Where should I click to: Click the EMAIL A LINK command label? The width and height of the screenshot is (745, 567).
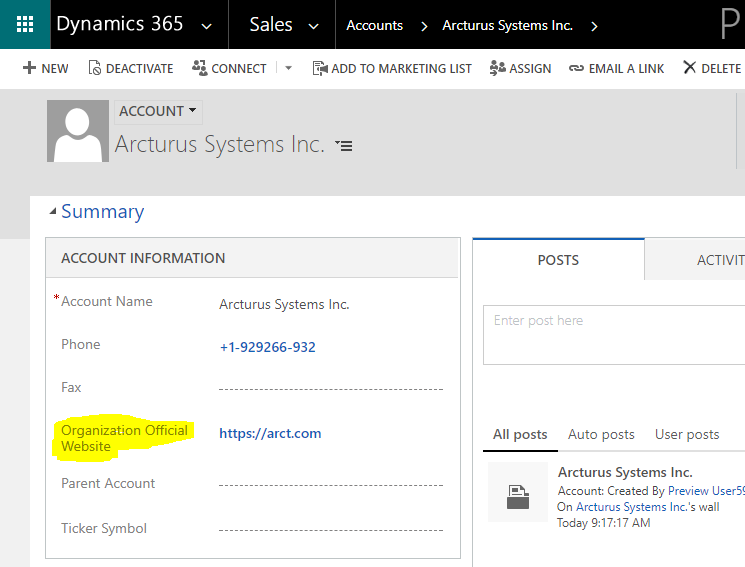pos(626,69)
